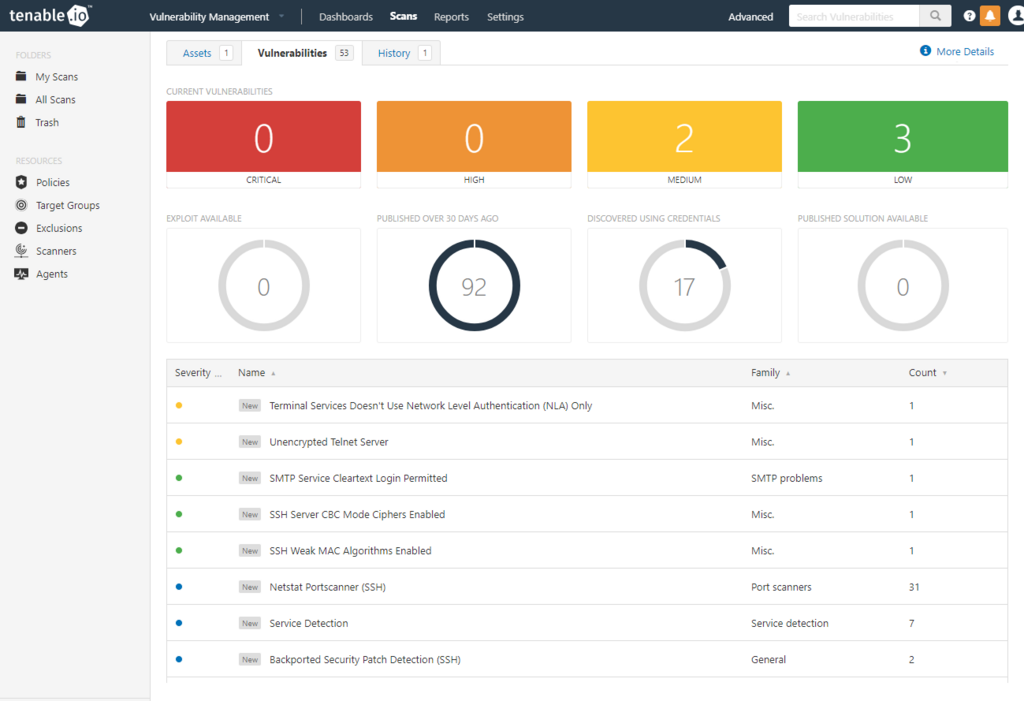Click count 31 in Netstat row

tap(914, 587)
